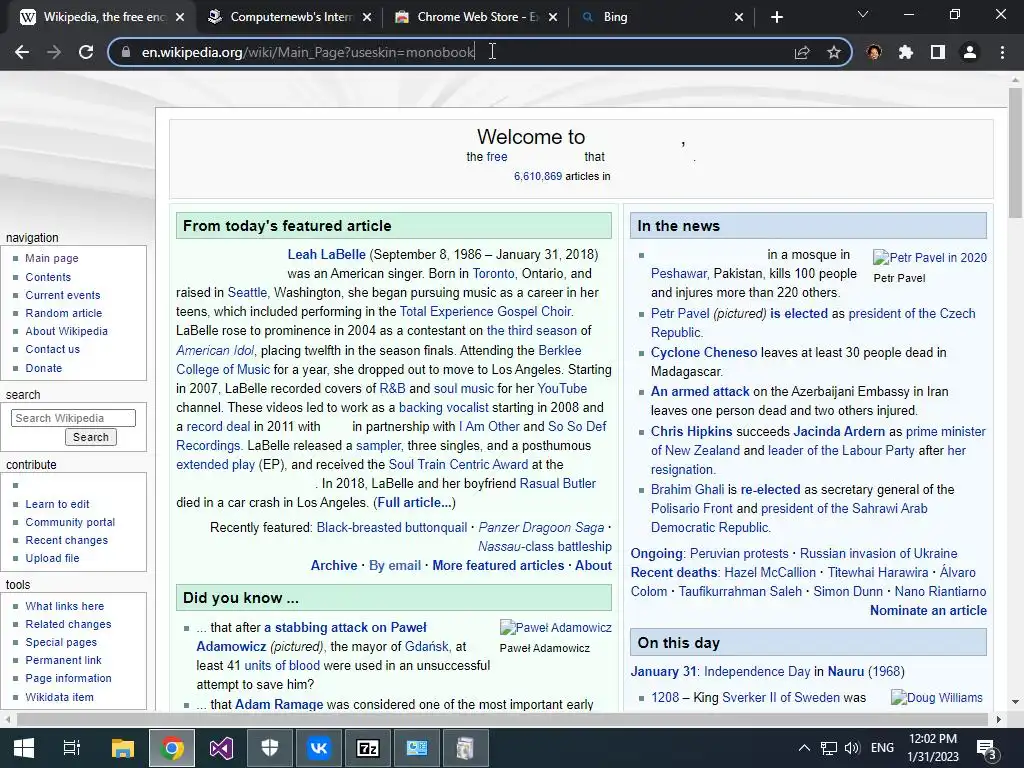Open About Wikipedia link
Image resolution: width=1024 pixels, height=768 pixels.
pyautogui.click(x=67, y=331)
